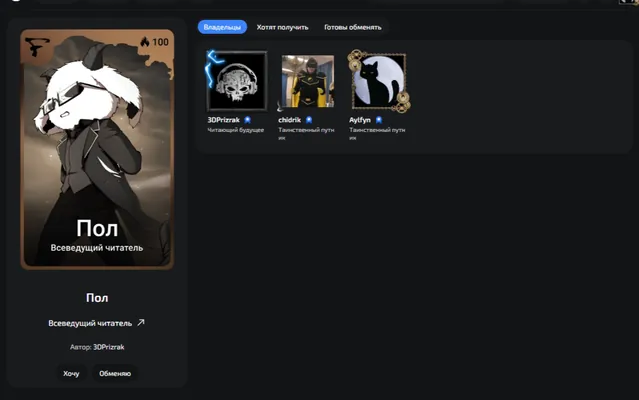Viewport: 639px width, 400px height.
Task: Click the chidrik username
Action: 289,120
